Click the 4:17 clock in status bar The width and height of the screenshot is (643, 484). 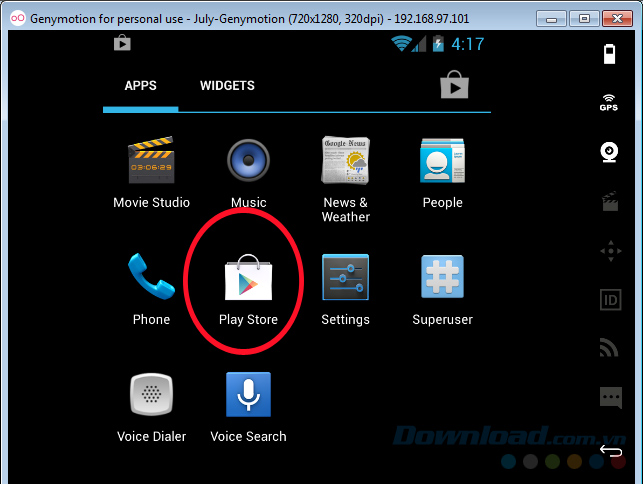(x=467, y=44)
